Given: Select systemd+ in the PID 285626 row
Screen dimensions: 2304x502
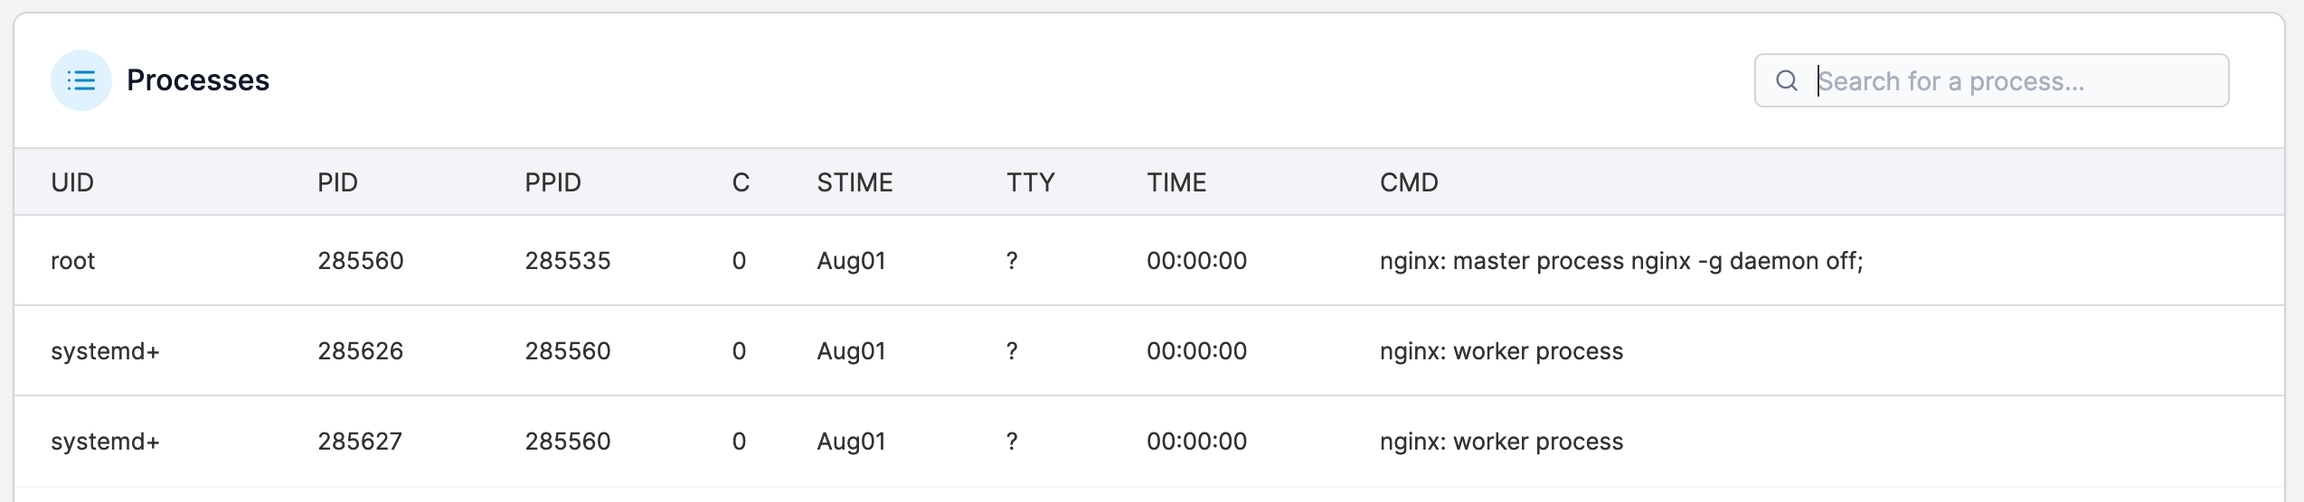Looking at the screenshot, I should tap(105, 351).
